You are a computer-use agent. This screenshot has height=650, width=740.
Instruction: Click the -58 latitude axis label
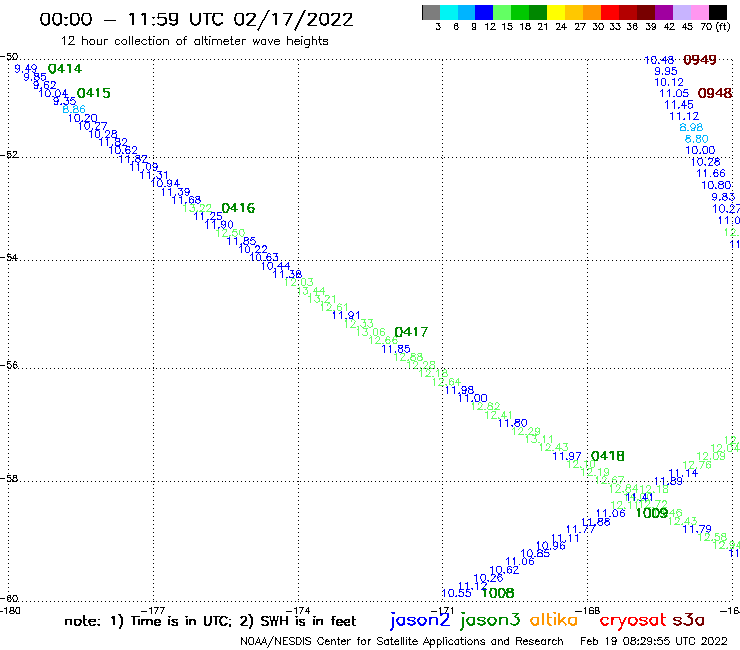[x=9, y=479]
